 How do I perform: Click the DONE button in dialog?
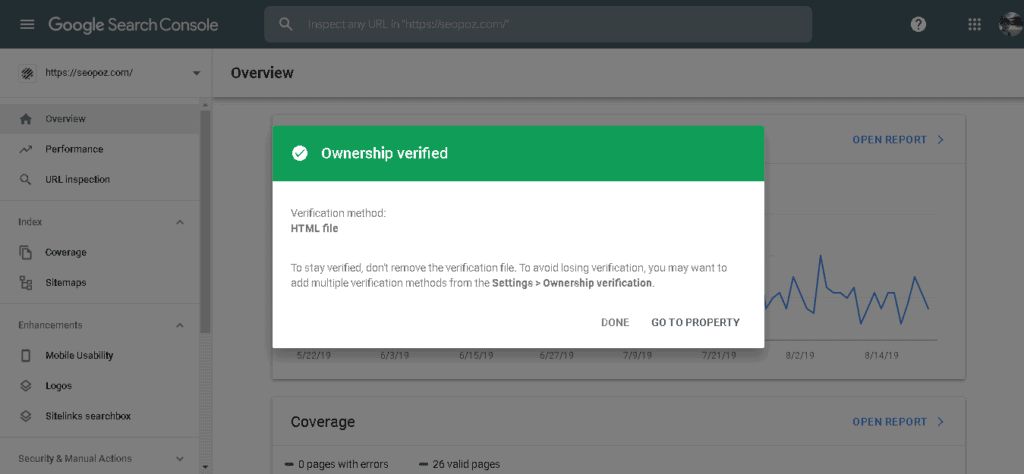(x=615, y=323)
